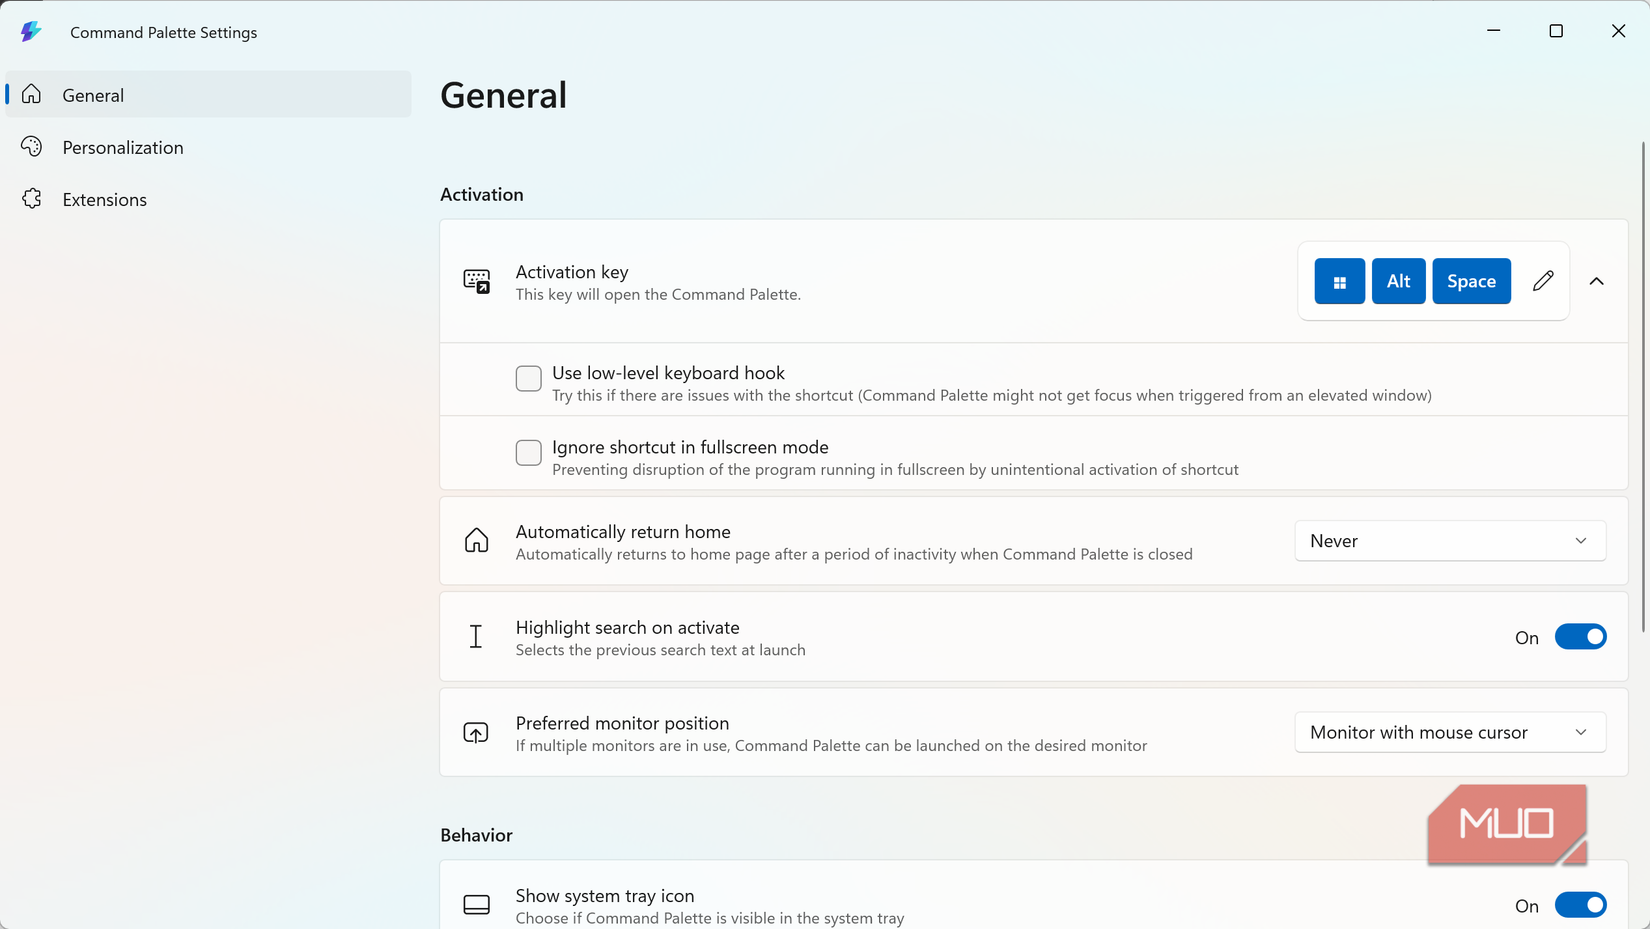Screen dimensions: 1650x929
Task: Click the palette icon next to Personalization
Action: pyautogui.click(x=31, y=146)
